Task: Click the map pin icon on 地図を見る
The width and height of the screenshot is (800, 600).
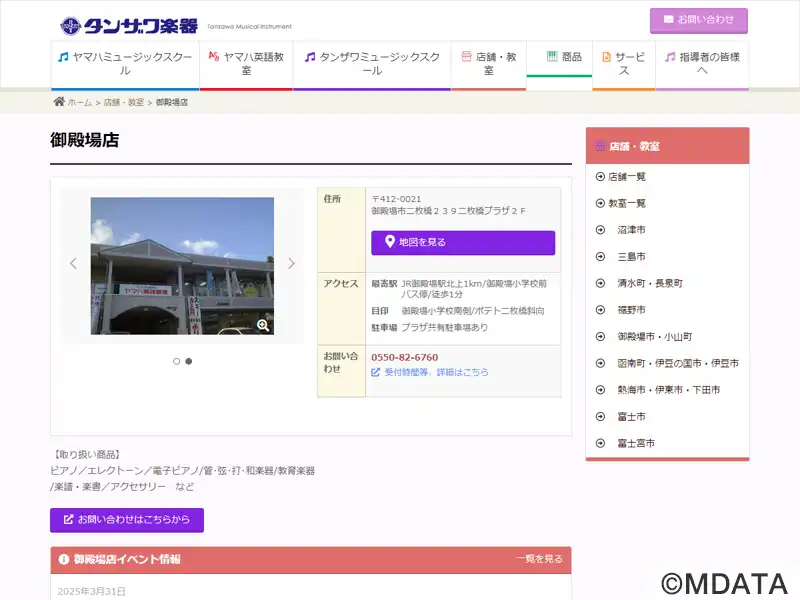Action: click(390, 241)
